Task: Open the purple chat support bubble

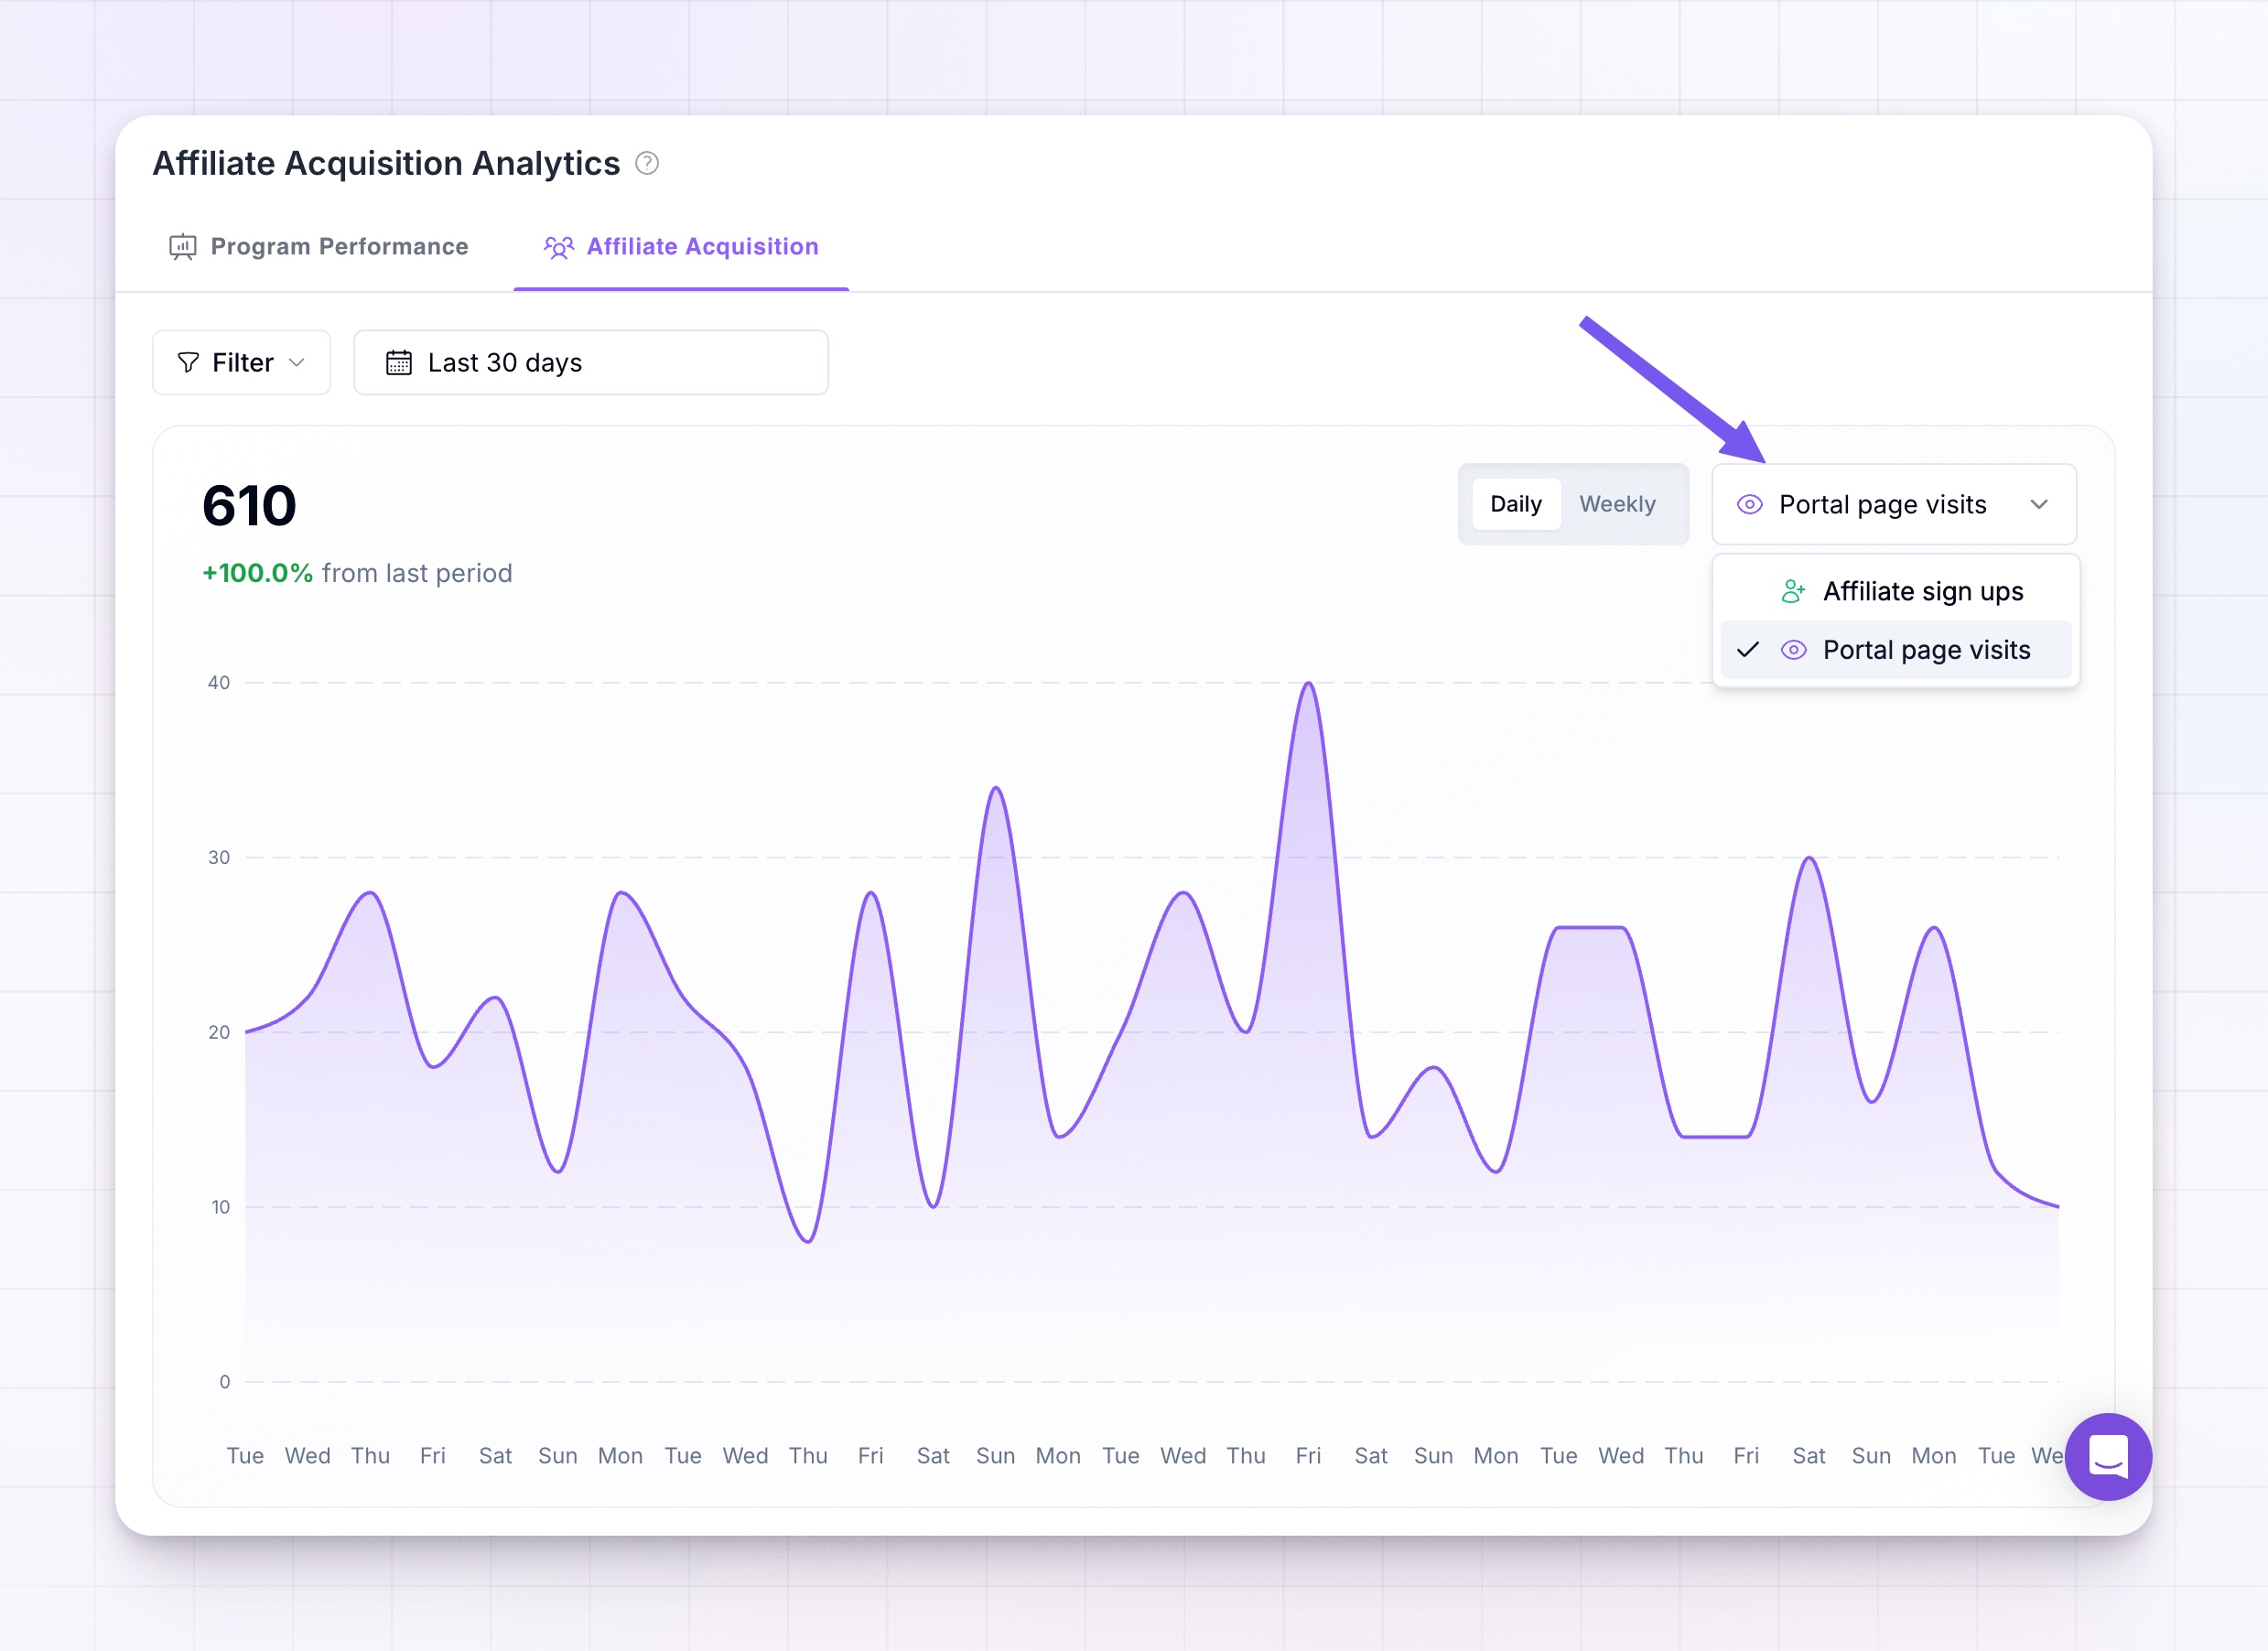Action: pyautogui.click(x=2108, y=1456)
